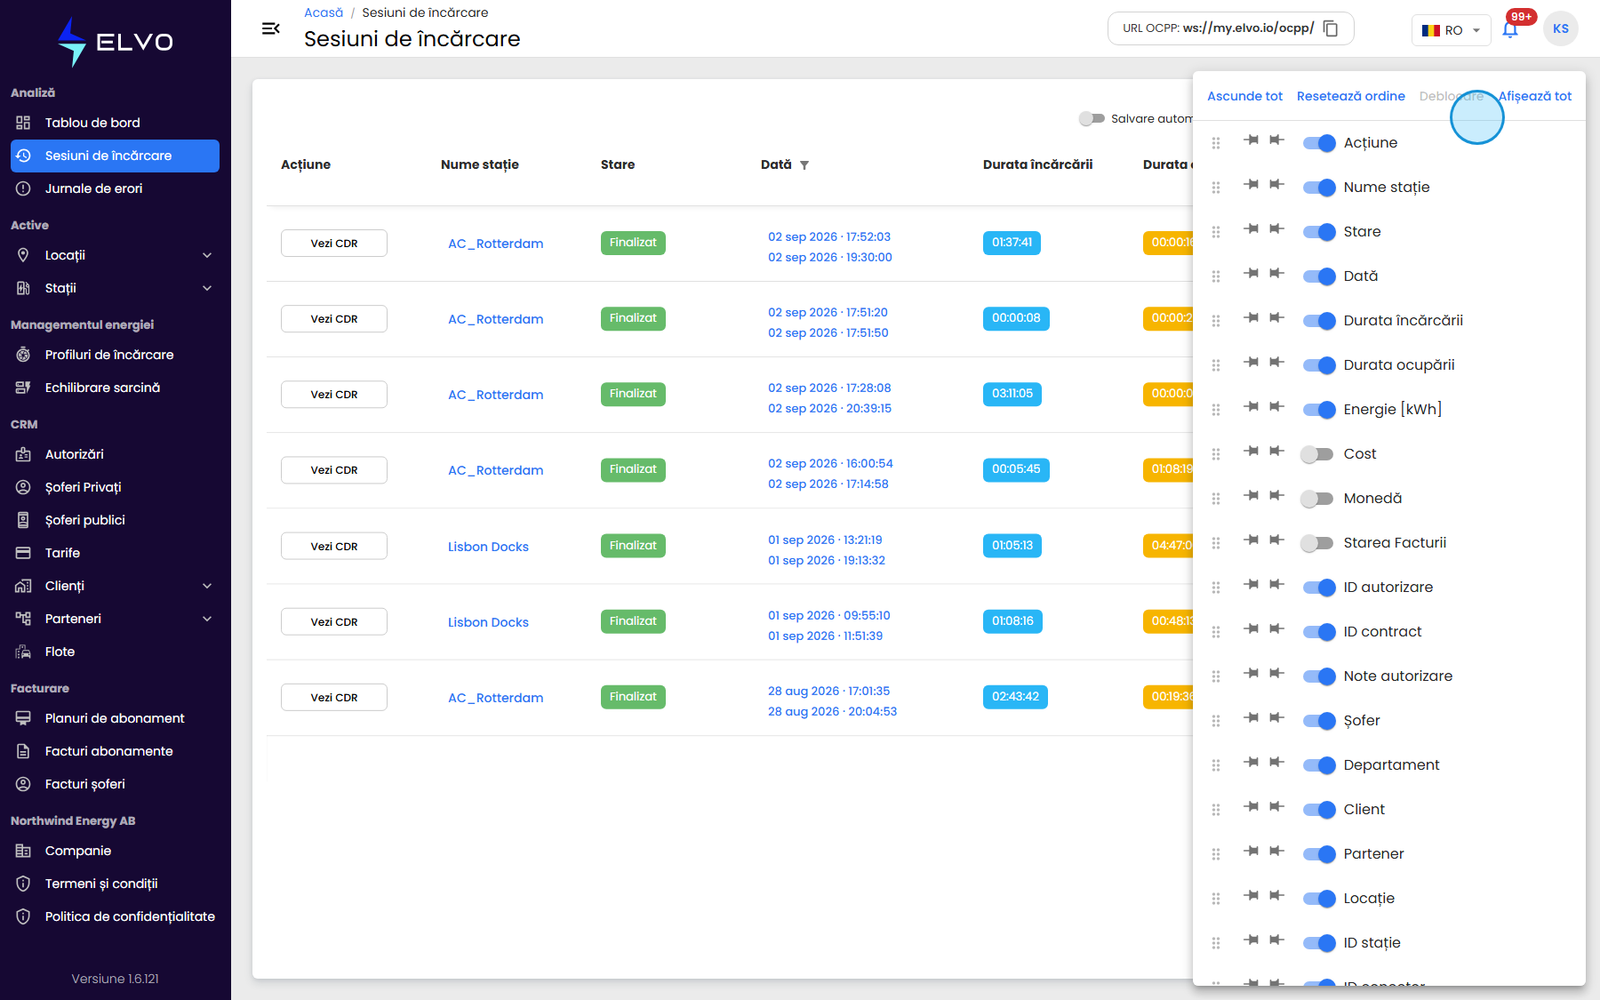Copy the OCPP URL with the copy icon
The image size is (1600, 1000).
tap(1330, 28)
